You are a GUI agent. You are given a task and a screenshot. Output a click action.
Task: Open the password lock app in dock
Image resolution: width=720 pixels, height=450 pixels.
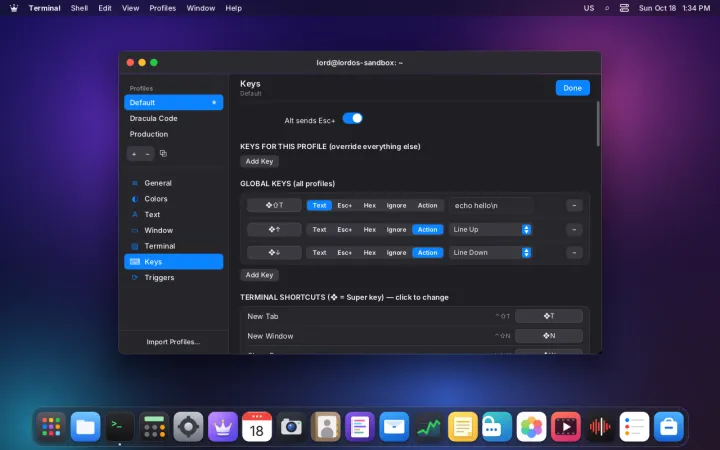(x=497, y=427)
